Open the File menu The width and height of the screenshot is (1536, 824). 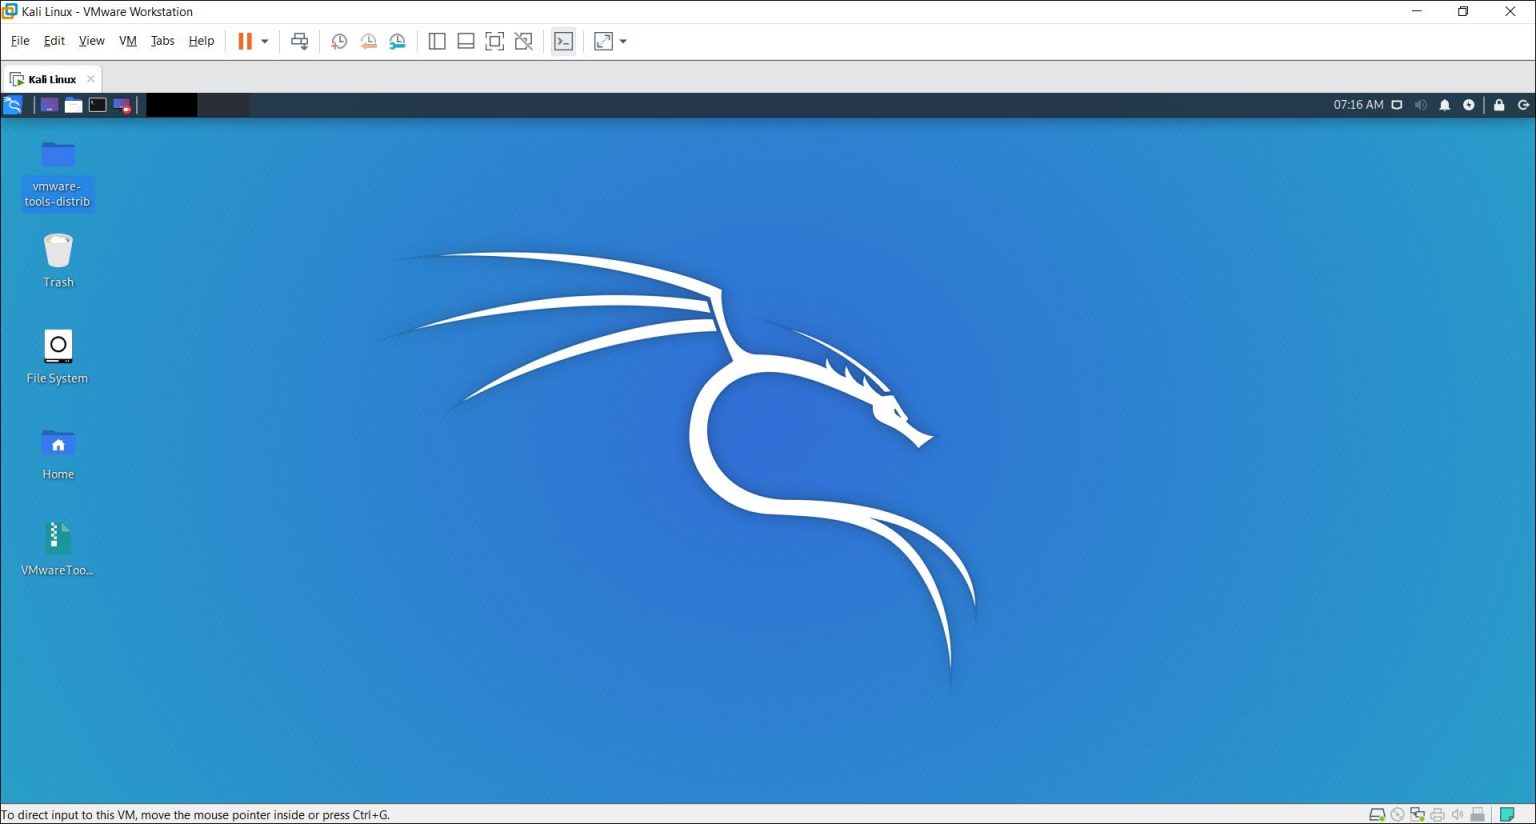tap(20, 41)
